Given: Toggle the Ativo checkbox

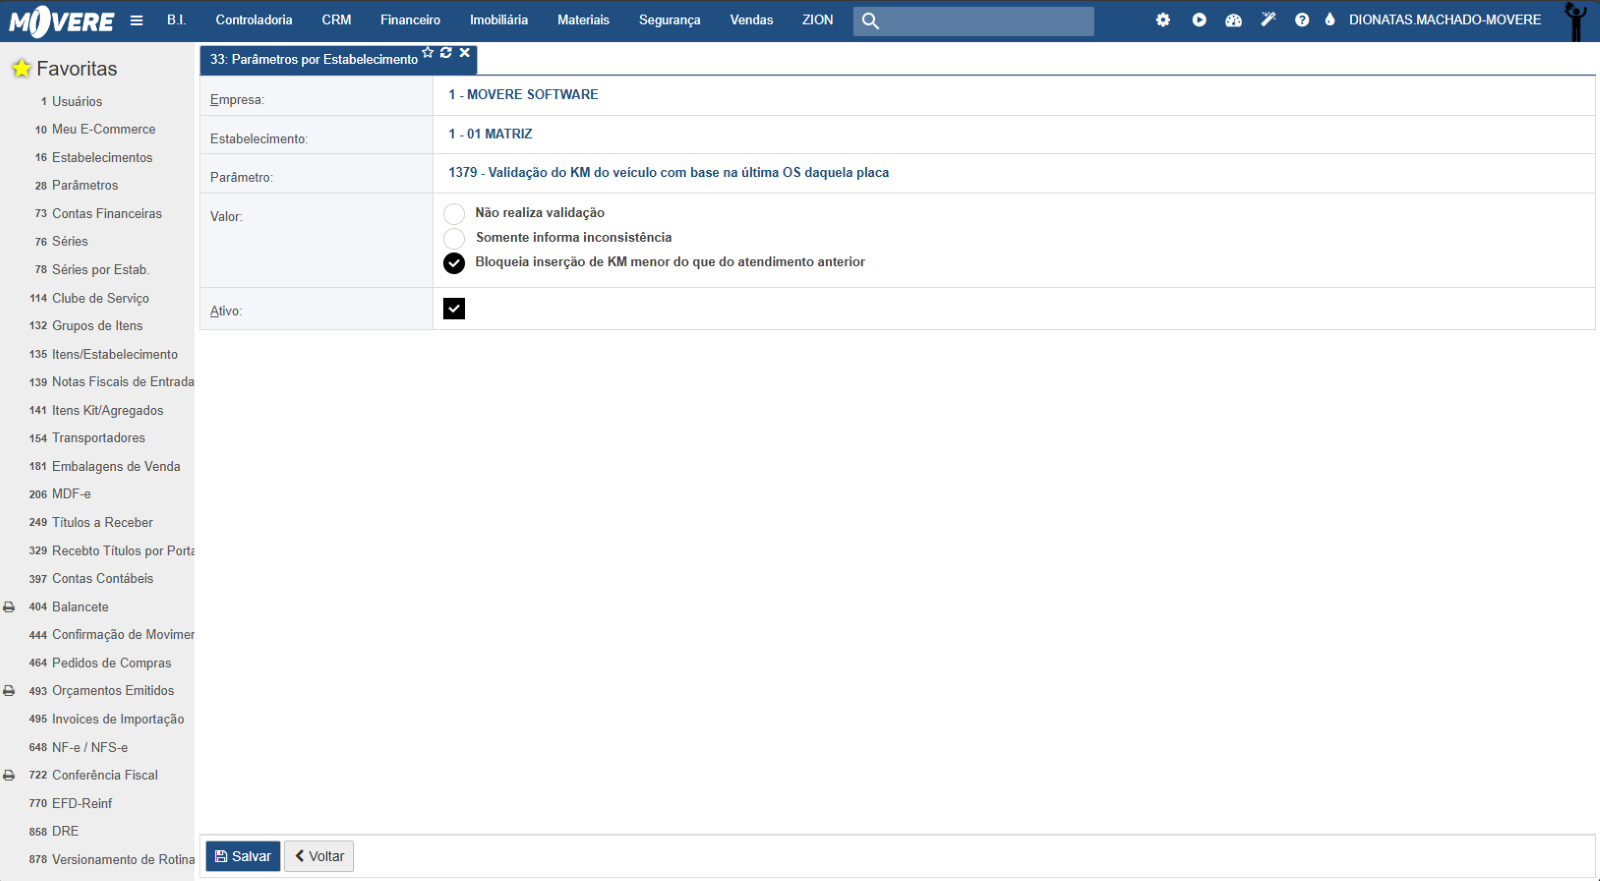Looking at the screenshot, I should pyautogui.click(x=454, y=309).
